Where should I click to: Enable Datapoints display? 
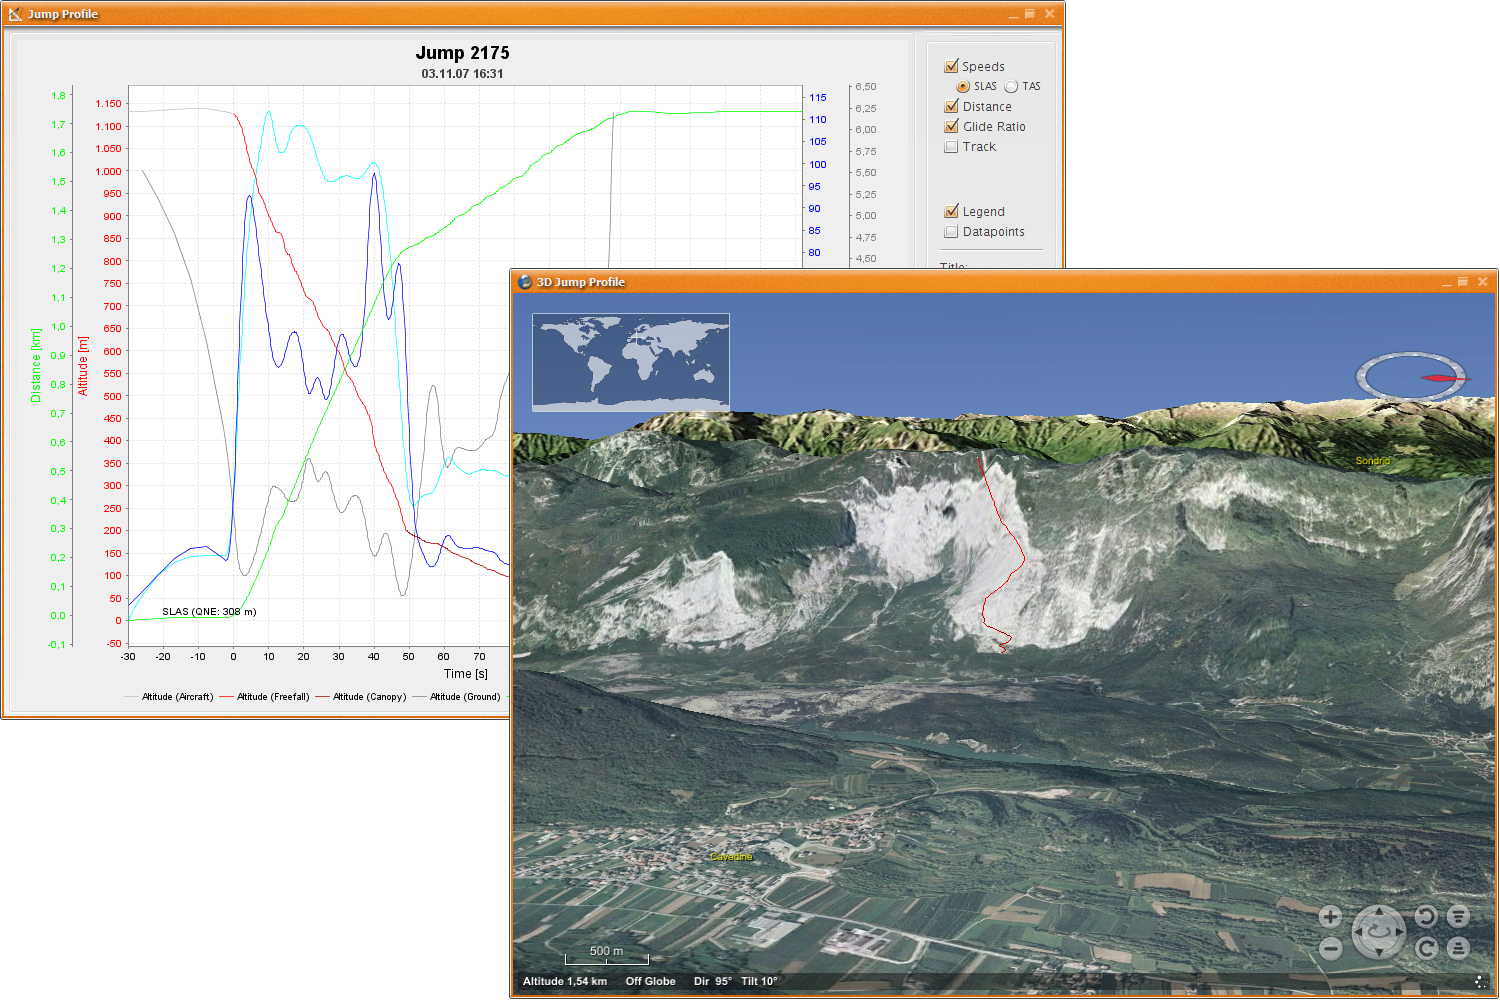pyautogui.click(x=952, y=231)
